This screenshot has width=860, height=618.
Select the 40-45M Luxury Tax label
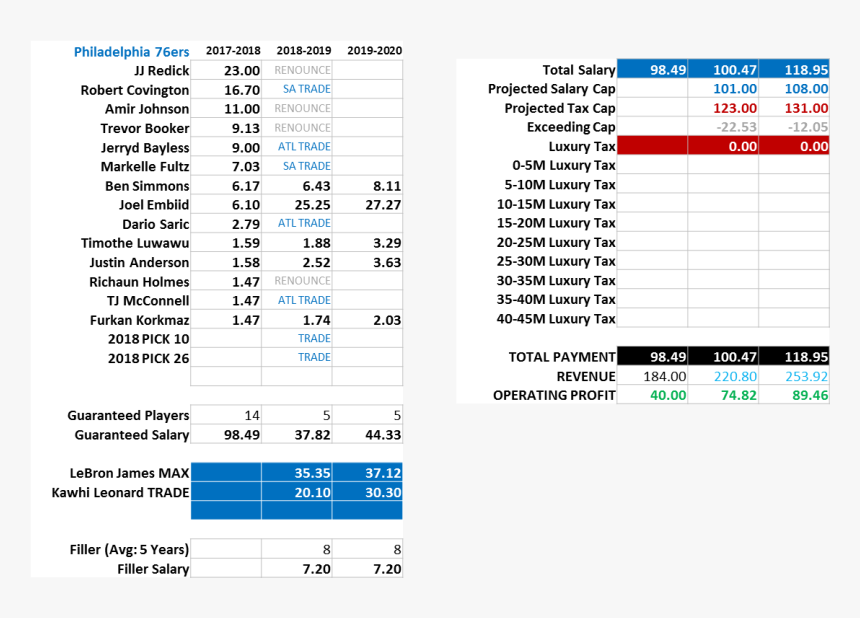point(556,319)
